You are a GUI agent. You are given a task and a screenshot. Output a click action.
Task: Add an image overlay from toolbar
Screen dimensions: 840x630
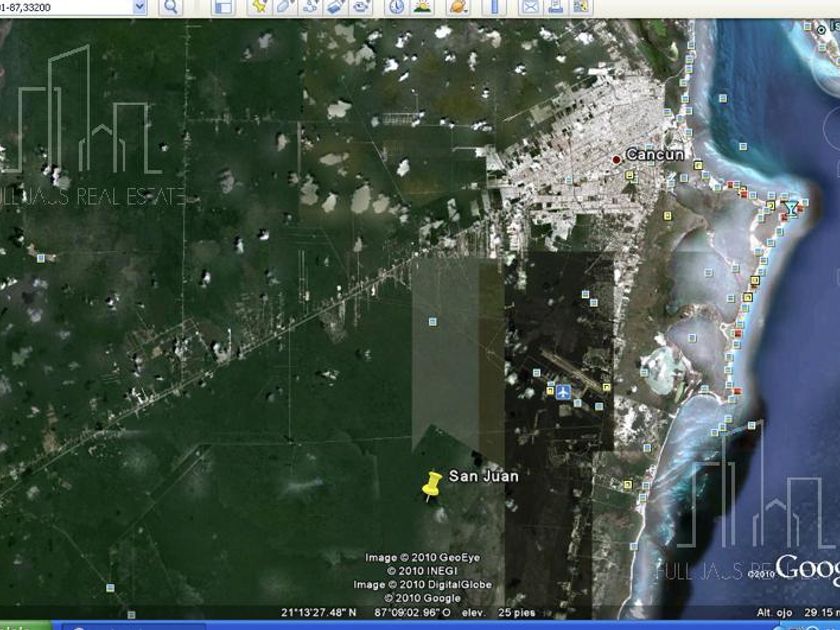tap(335, 6)
